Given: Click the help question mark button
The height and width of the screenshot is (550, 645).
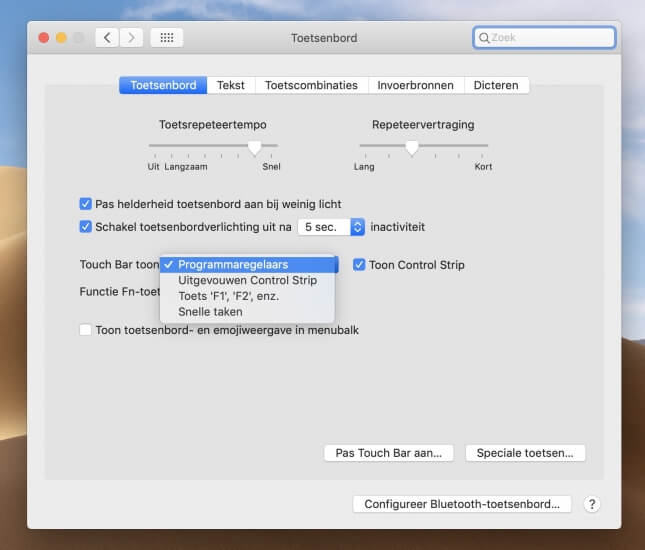Looking at the screenshot, I should (x=591, y=504).
